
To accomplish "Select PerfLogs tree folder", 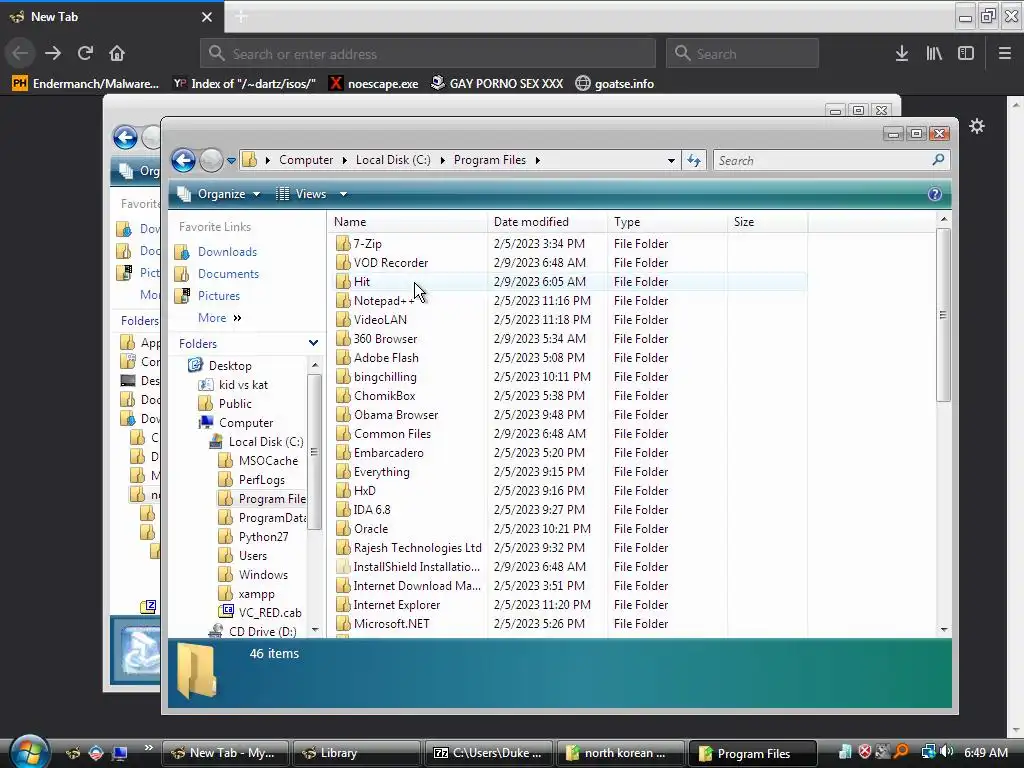I will 261,479.
